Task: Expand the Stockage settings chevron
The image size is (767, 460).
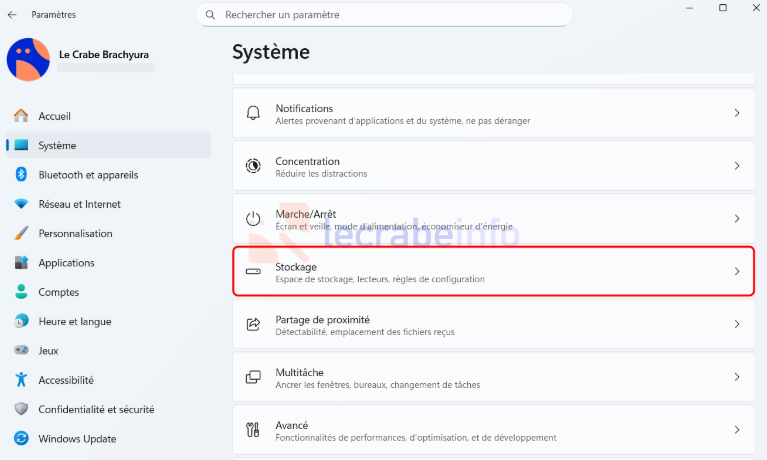Action: [x=737, y=272]
